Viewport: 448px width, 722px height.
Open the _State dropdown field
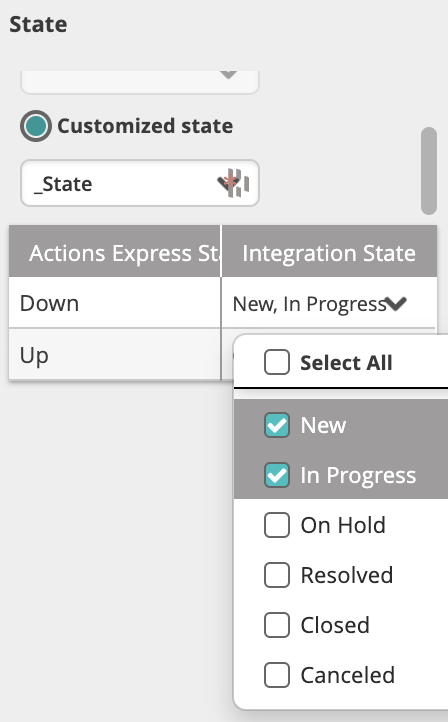point(140,183)
